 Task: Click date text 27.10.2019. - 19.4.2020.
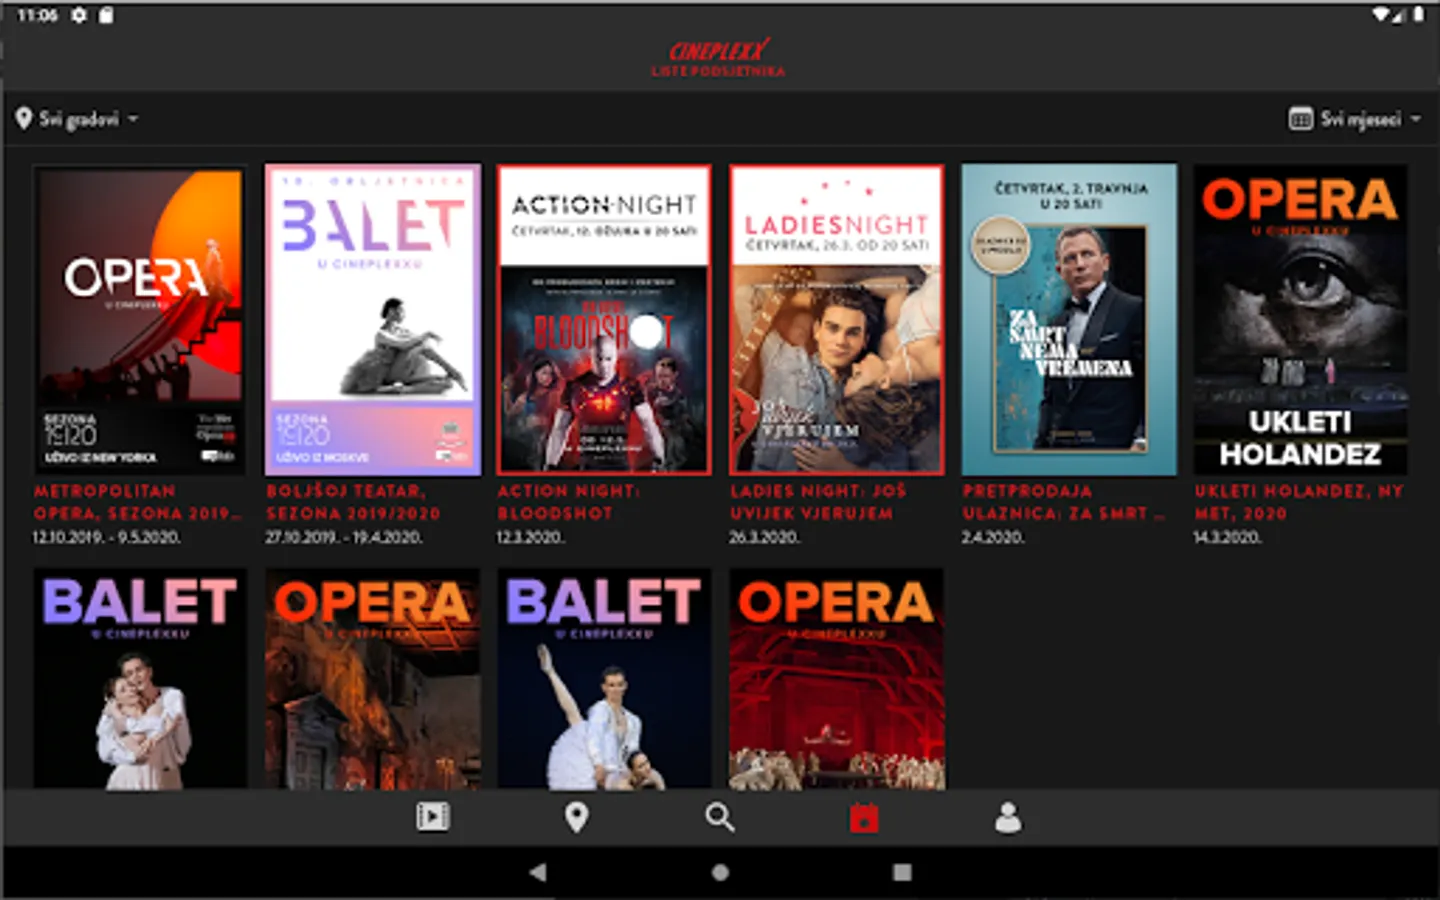(344, 537)
